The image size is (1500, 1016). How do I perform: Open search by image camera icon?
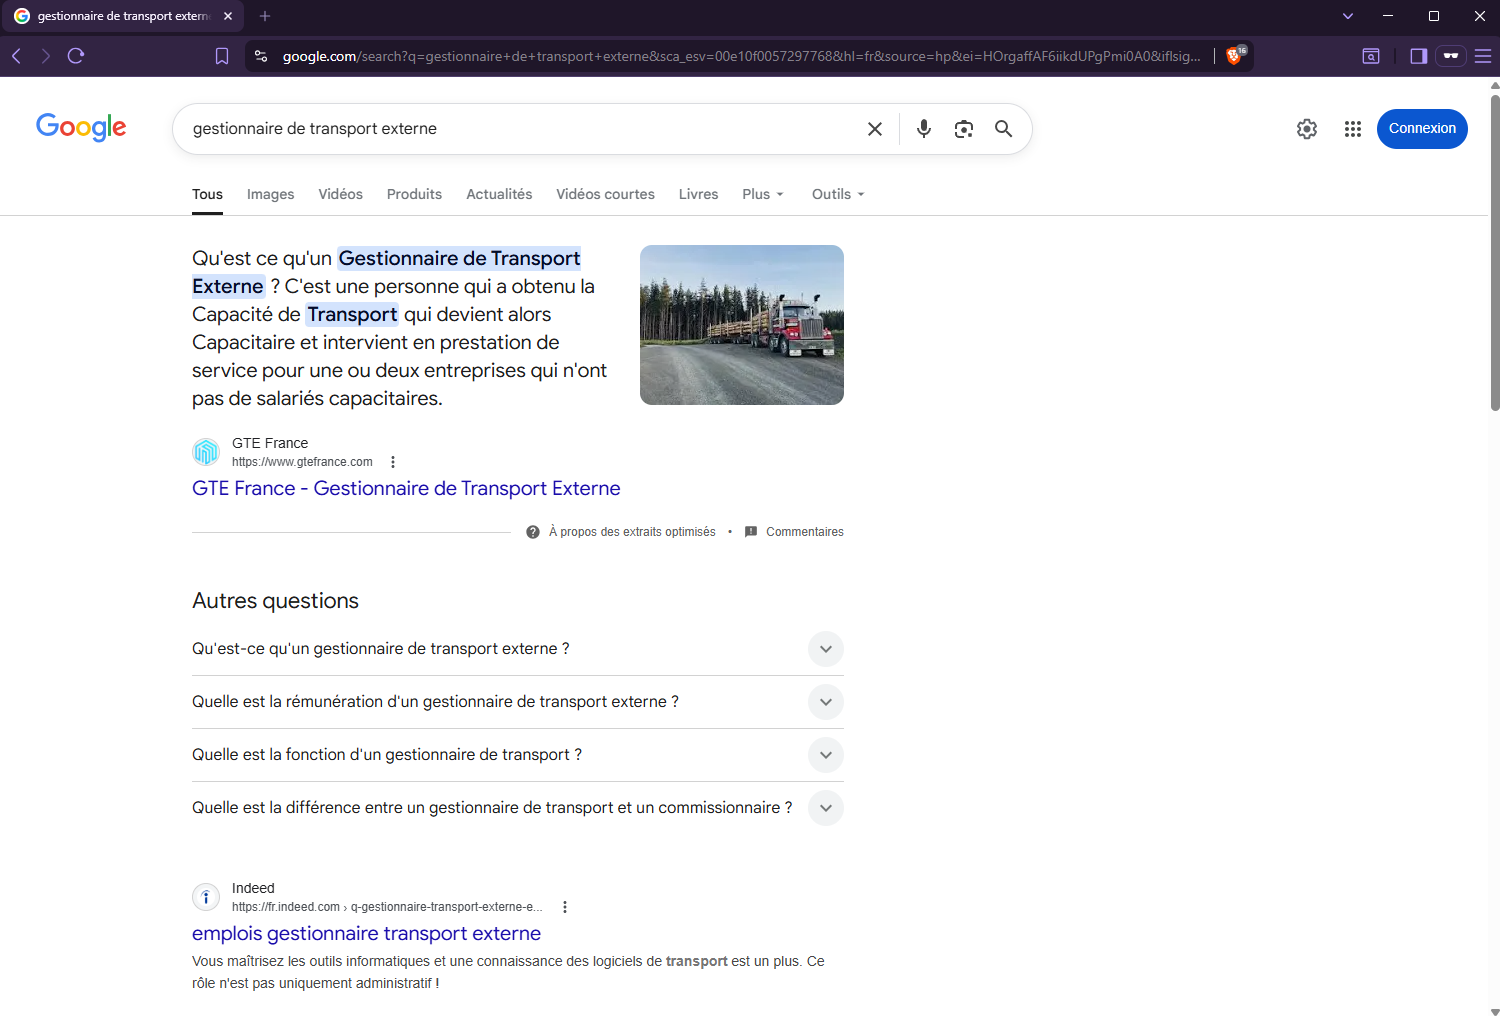coord(964,129)
